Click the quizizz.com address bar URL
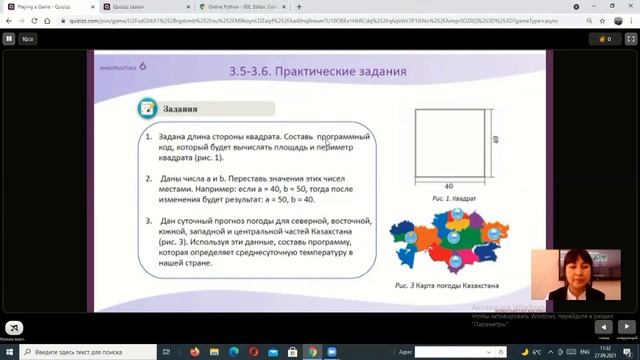Image resolution: width=640 pixels, height=360 pixels. (314, 21)
